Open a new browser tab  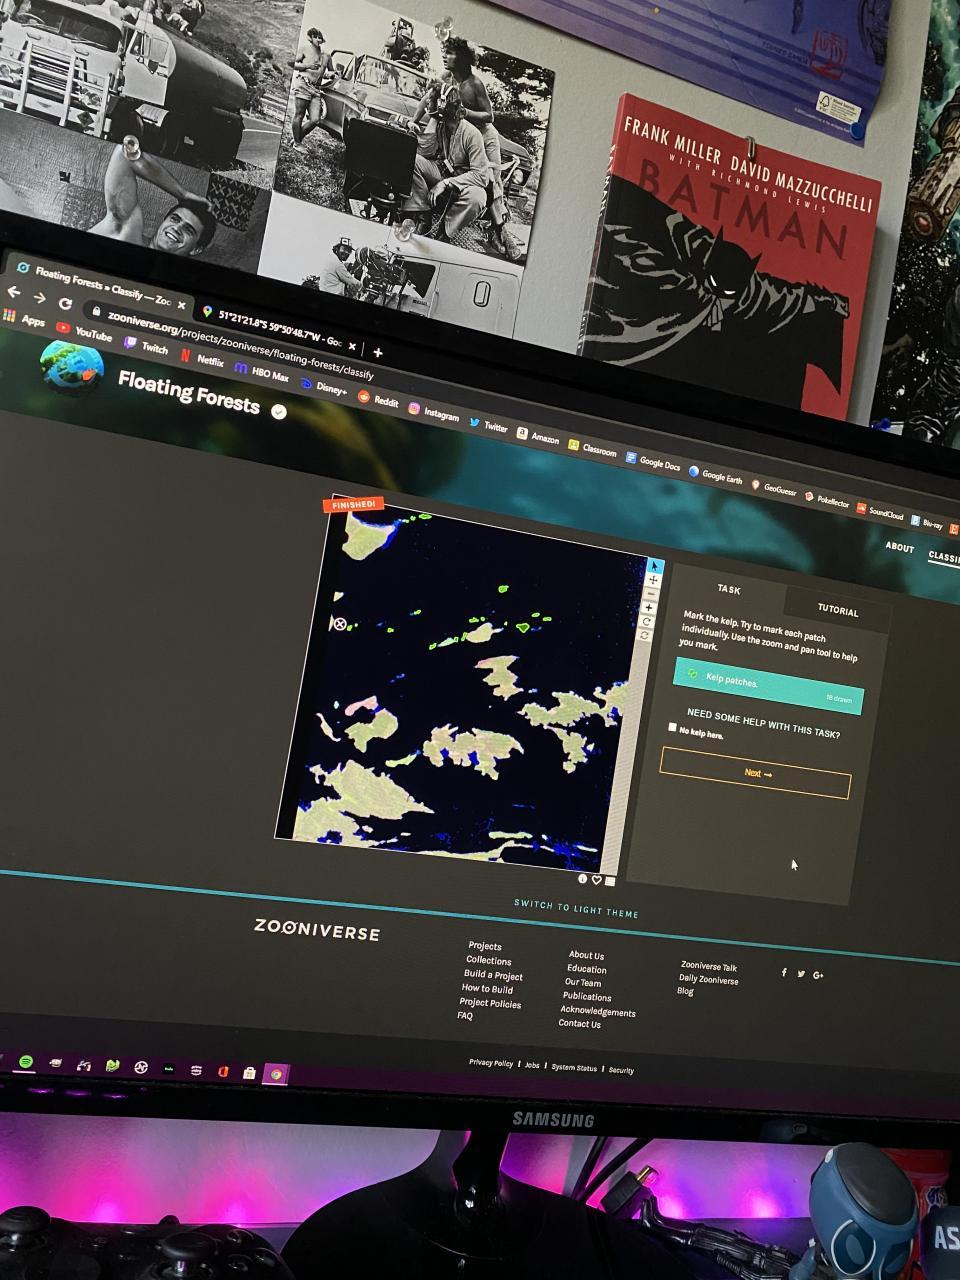click(x=378, y=352)
